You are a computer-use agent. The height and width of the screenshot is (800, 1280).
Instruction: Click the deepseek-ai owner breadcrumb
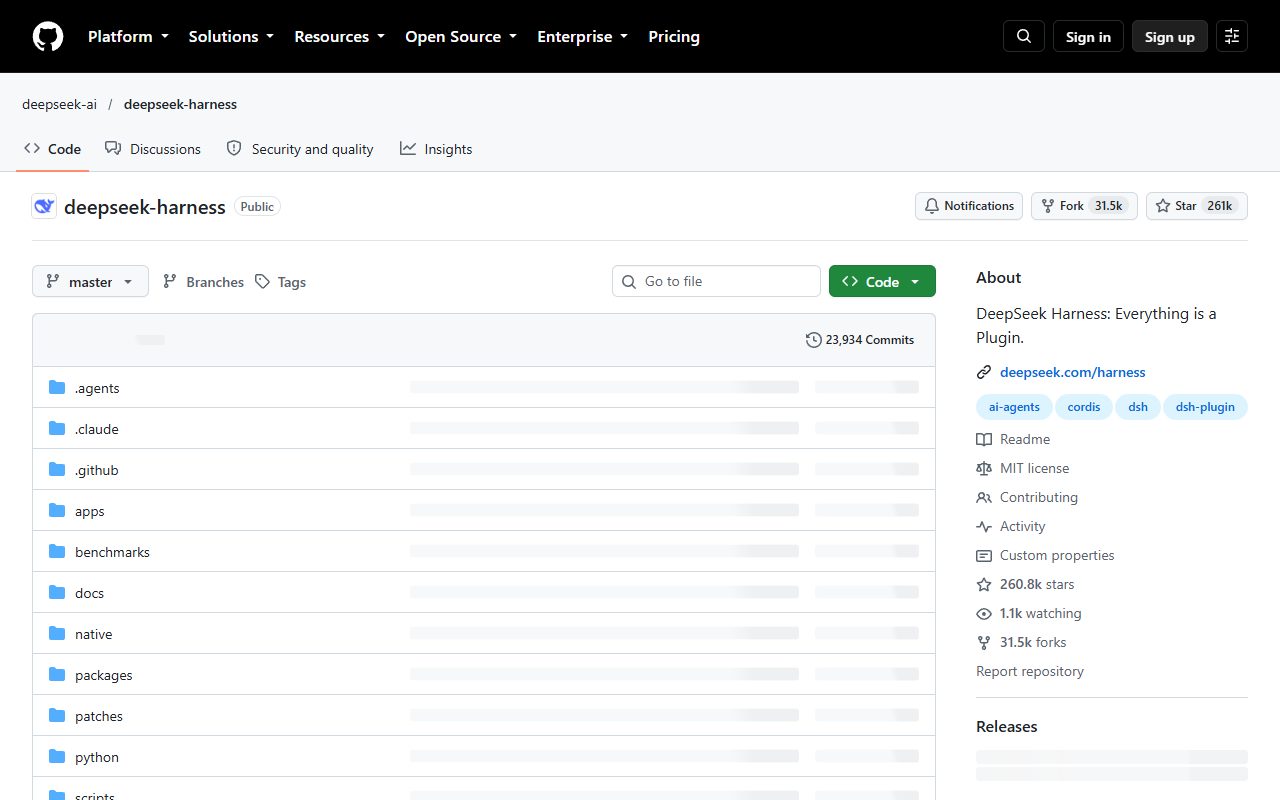[60, 104]
